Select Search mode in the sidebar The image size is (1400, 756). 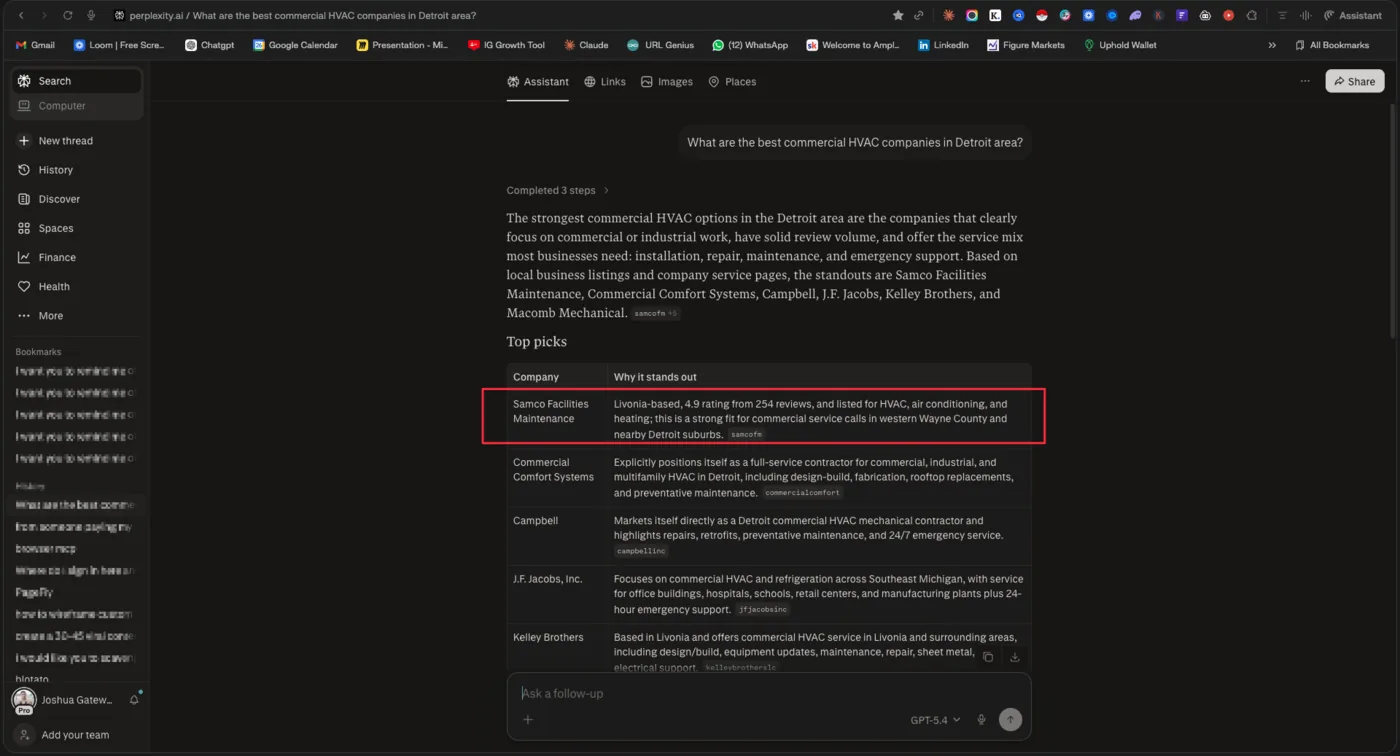[x=76, y=81]
